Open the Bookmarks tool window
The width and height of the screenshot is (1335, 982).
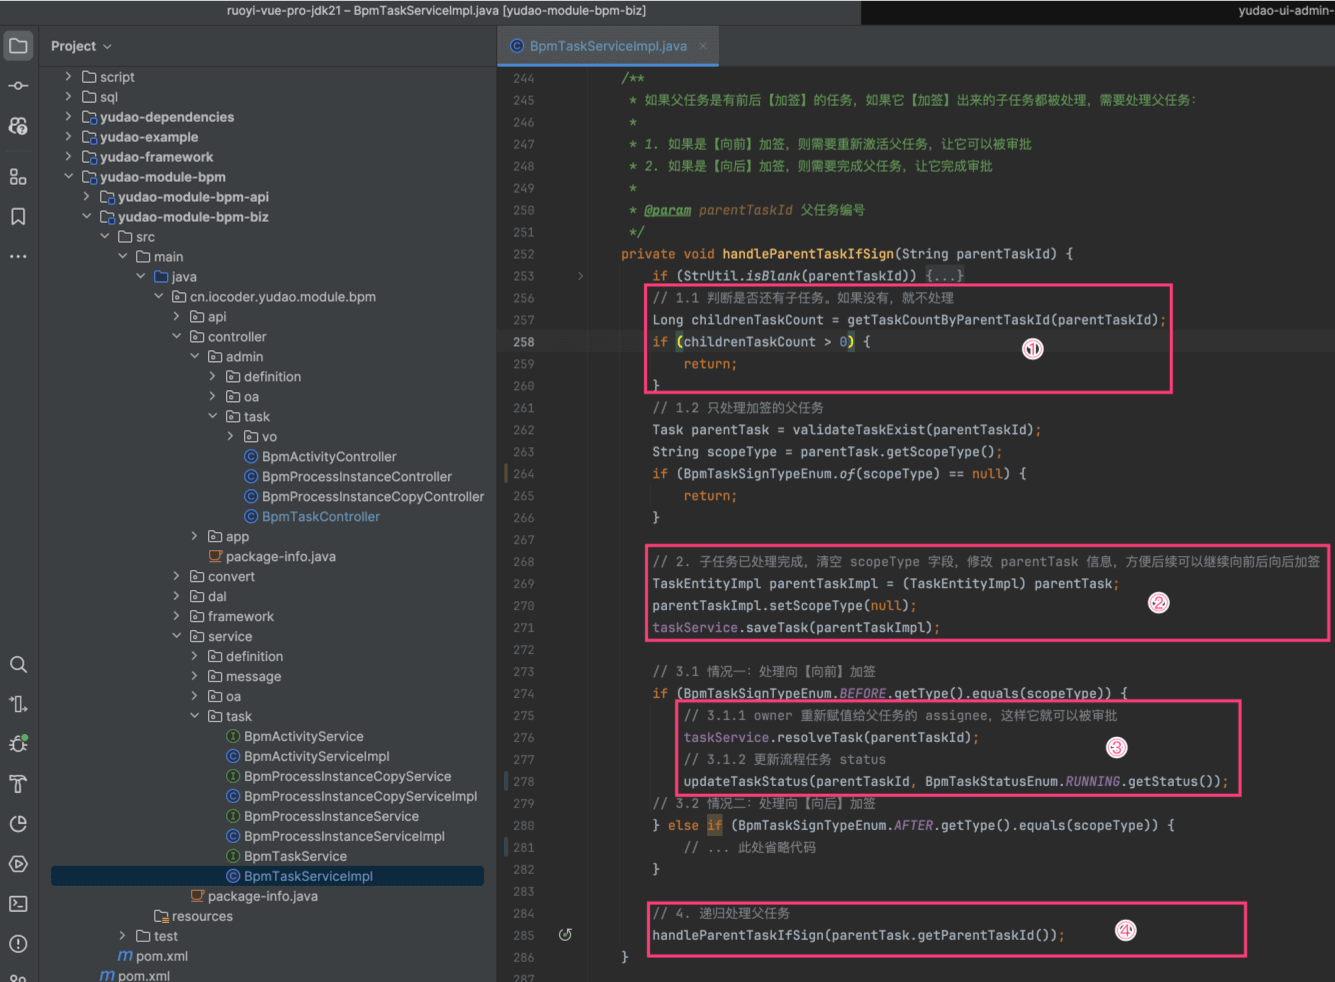[18, 217]
